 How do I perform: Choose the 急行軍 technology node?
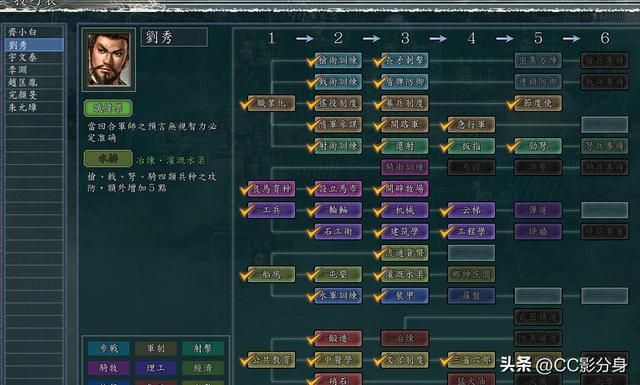point(471,125)
